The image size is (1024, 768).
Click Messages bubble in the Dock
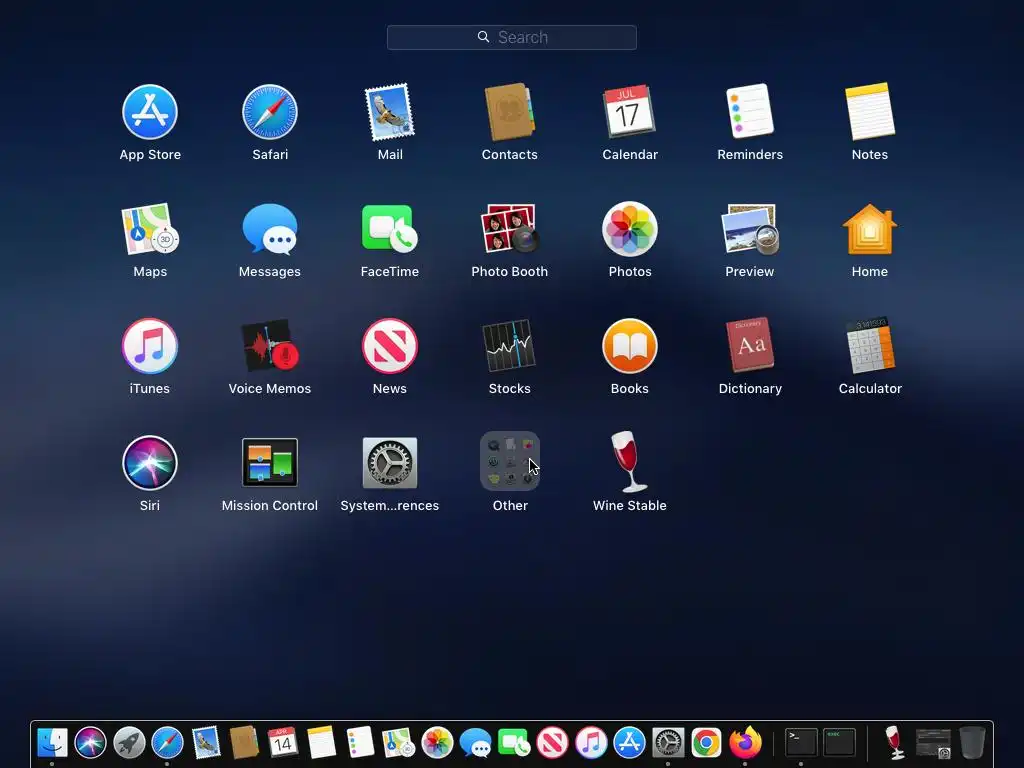coord(475,743)
